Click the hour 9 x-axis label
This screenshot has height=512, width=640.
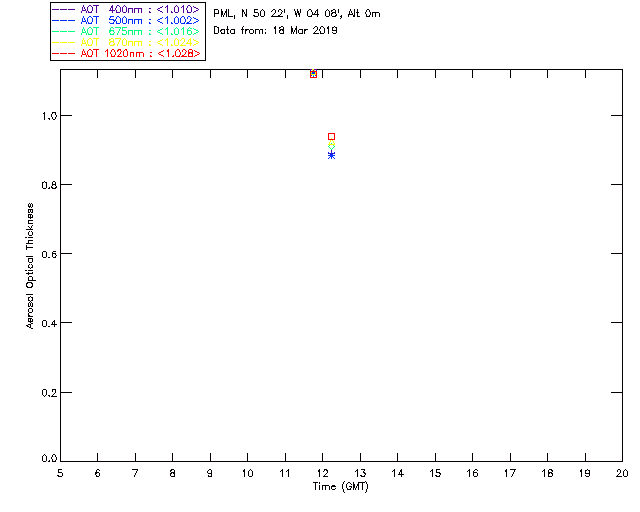pos(210,473)
